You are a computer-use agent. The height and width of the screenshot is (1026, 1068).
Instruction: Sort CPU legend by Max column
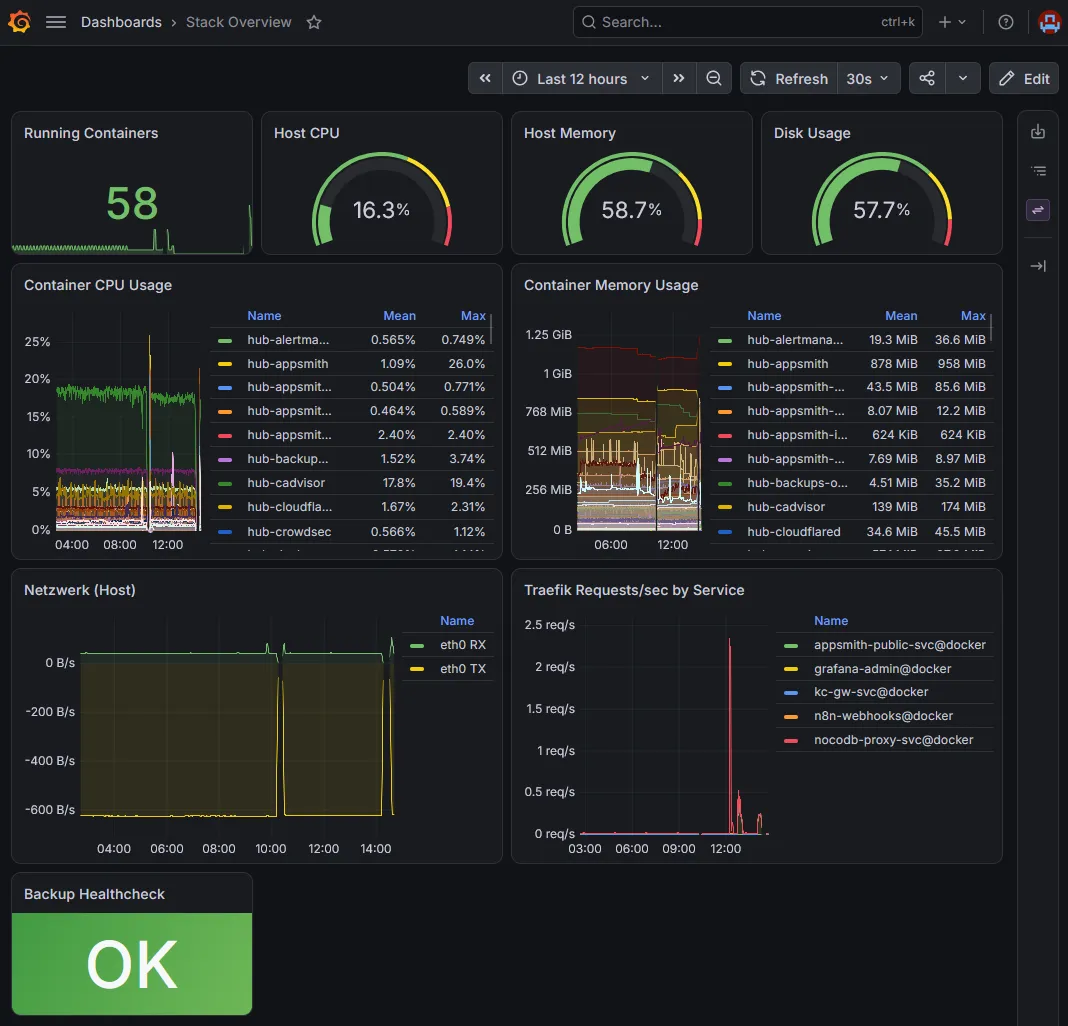click(x=473, y=315)
